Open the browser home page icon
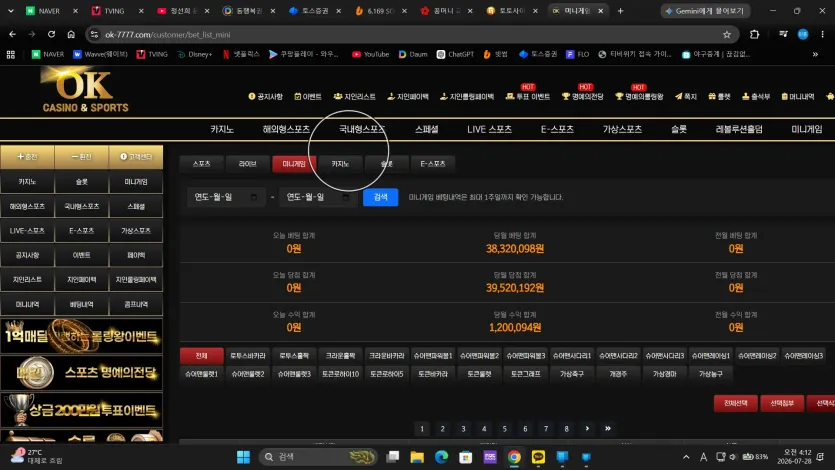The height and width of the screenshot is (470, 835). pyautogui.click(x=71, y=34)
